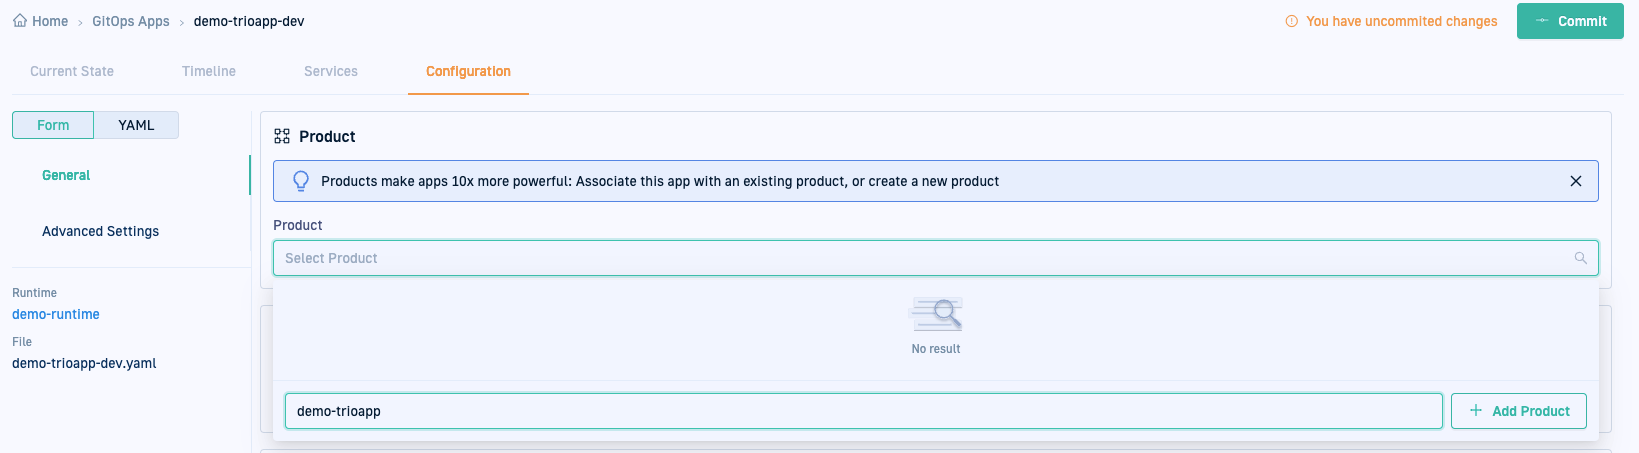Open the Select Product dropdown
The height and width of the screenshot is (453, 1639).
pos(920,258)
